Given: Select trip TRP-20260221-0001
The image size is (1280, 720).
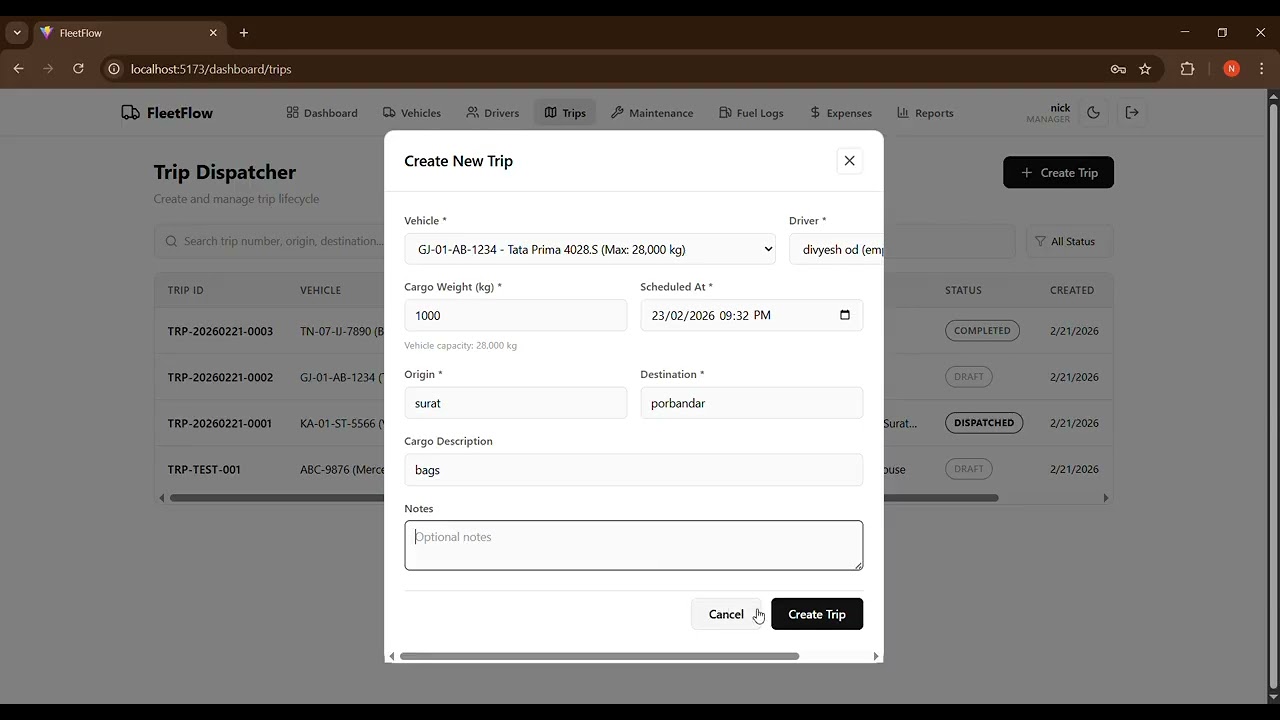Looking at the screenshot, I should click(x=220, y=423).
